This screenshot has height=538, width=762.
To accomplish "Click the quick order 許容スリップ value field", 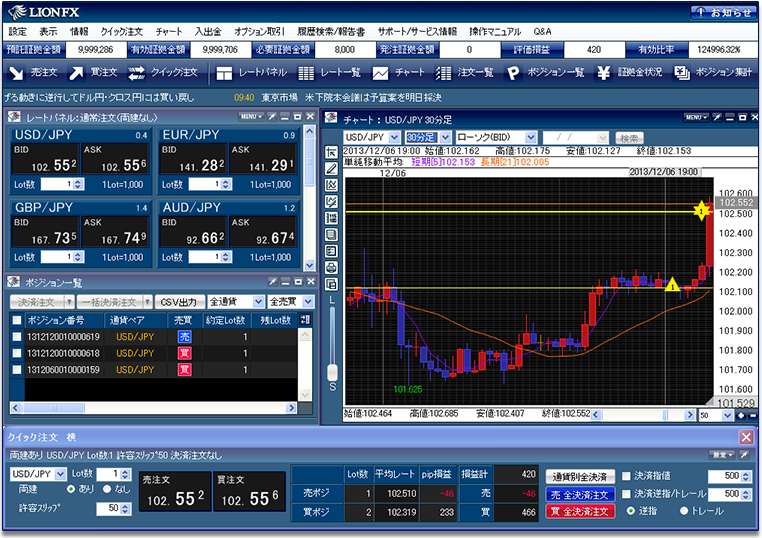I will tap(108, 508).
